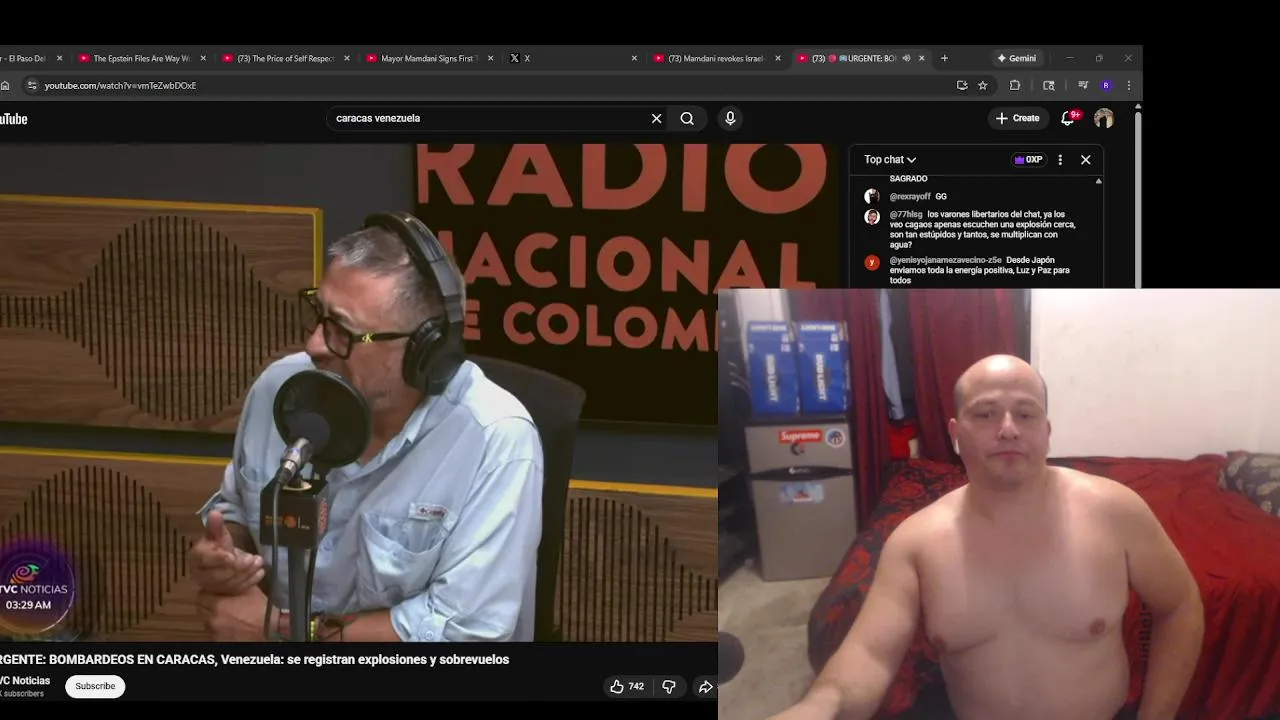Open a new browser tab
This screenshot has width=1280, height=720.
tap(944, 58)
